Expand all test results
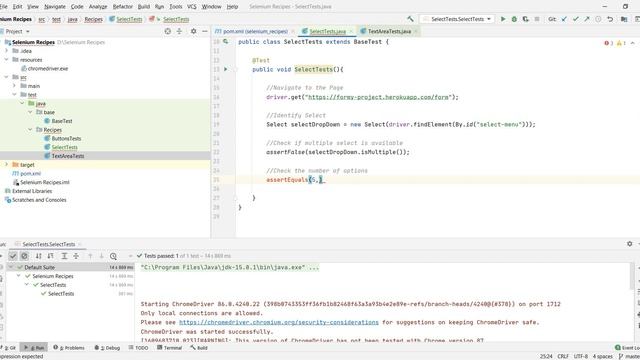Image resolution: width=640 pixels, height=360 pixels. click(x=64, y=256)
